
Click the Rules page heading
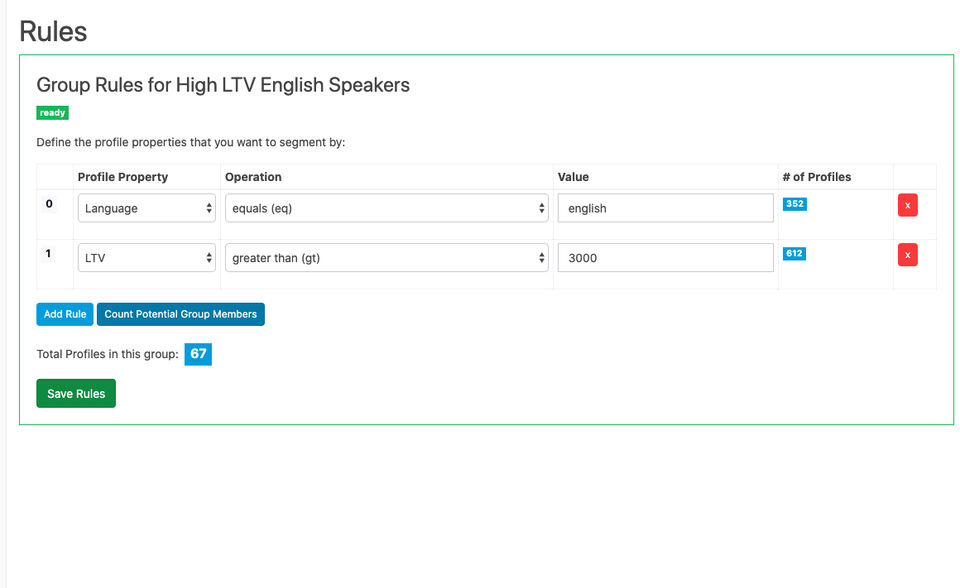pos(53,31)
